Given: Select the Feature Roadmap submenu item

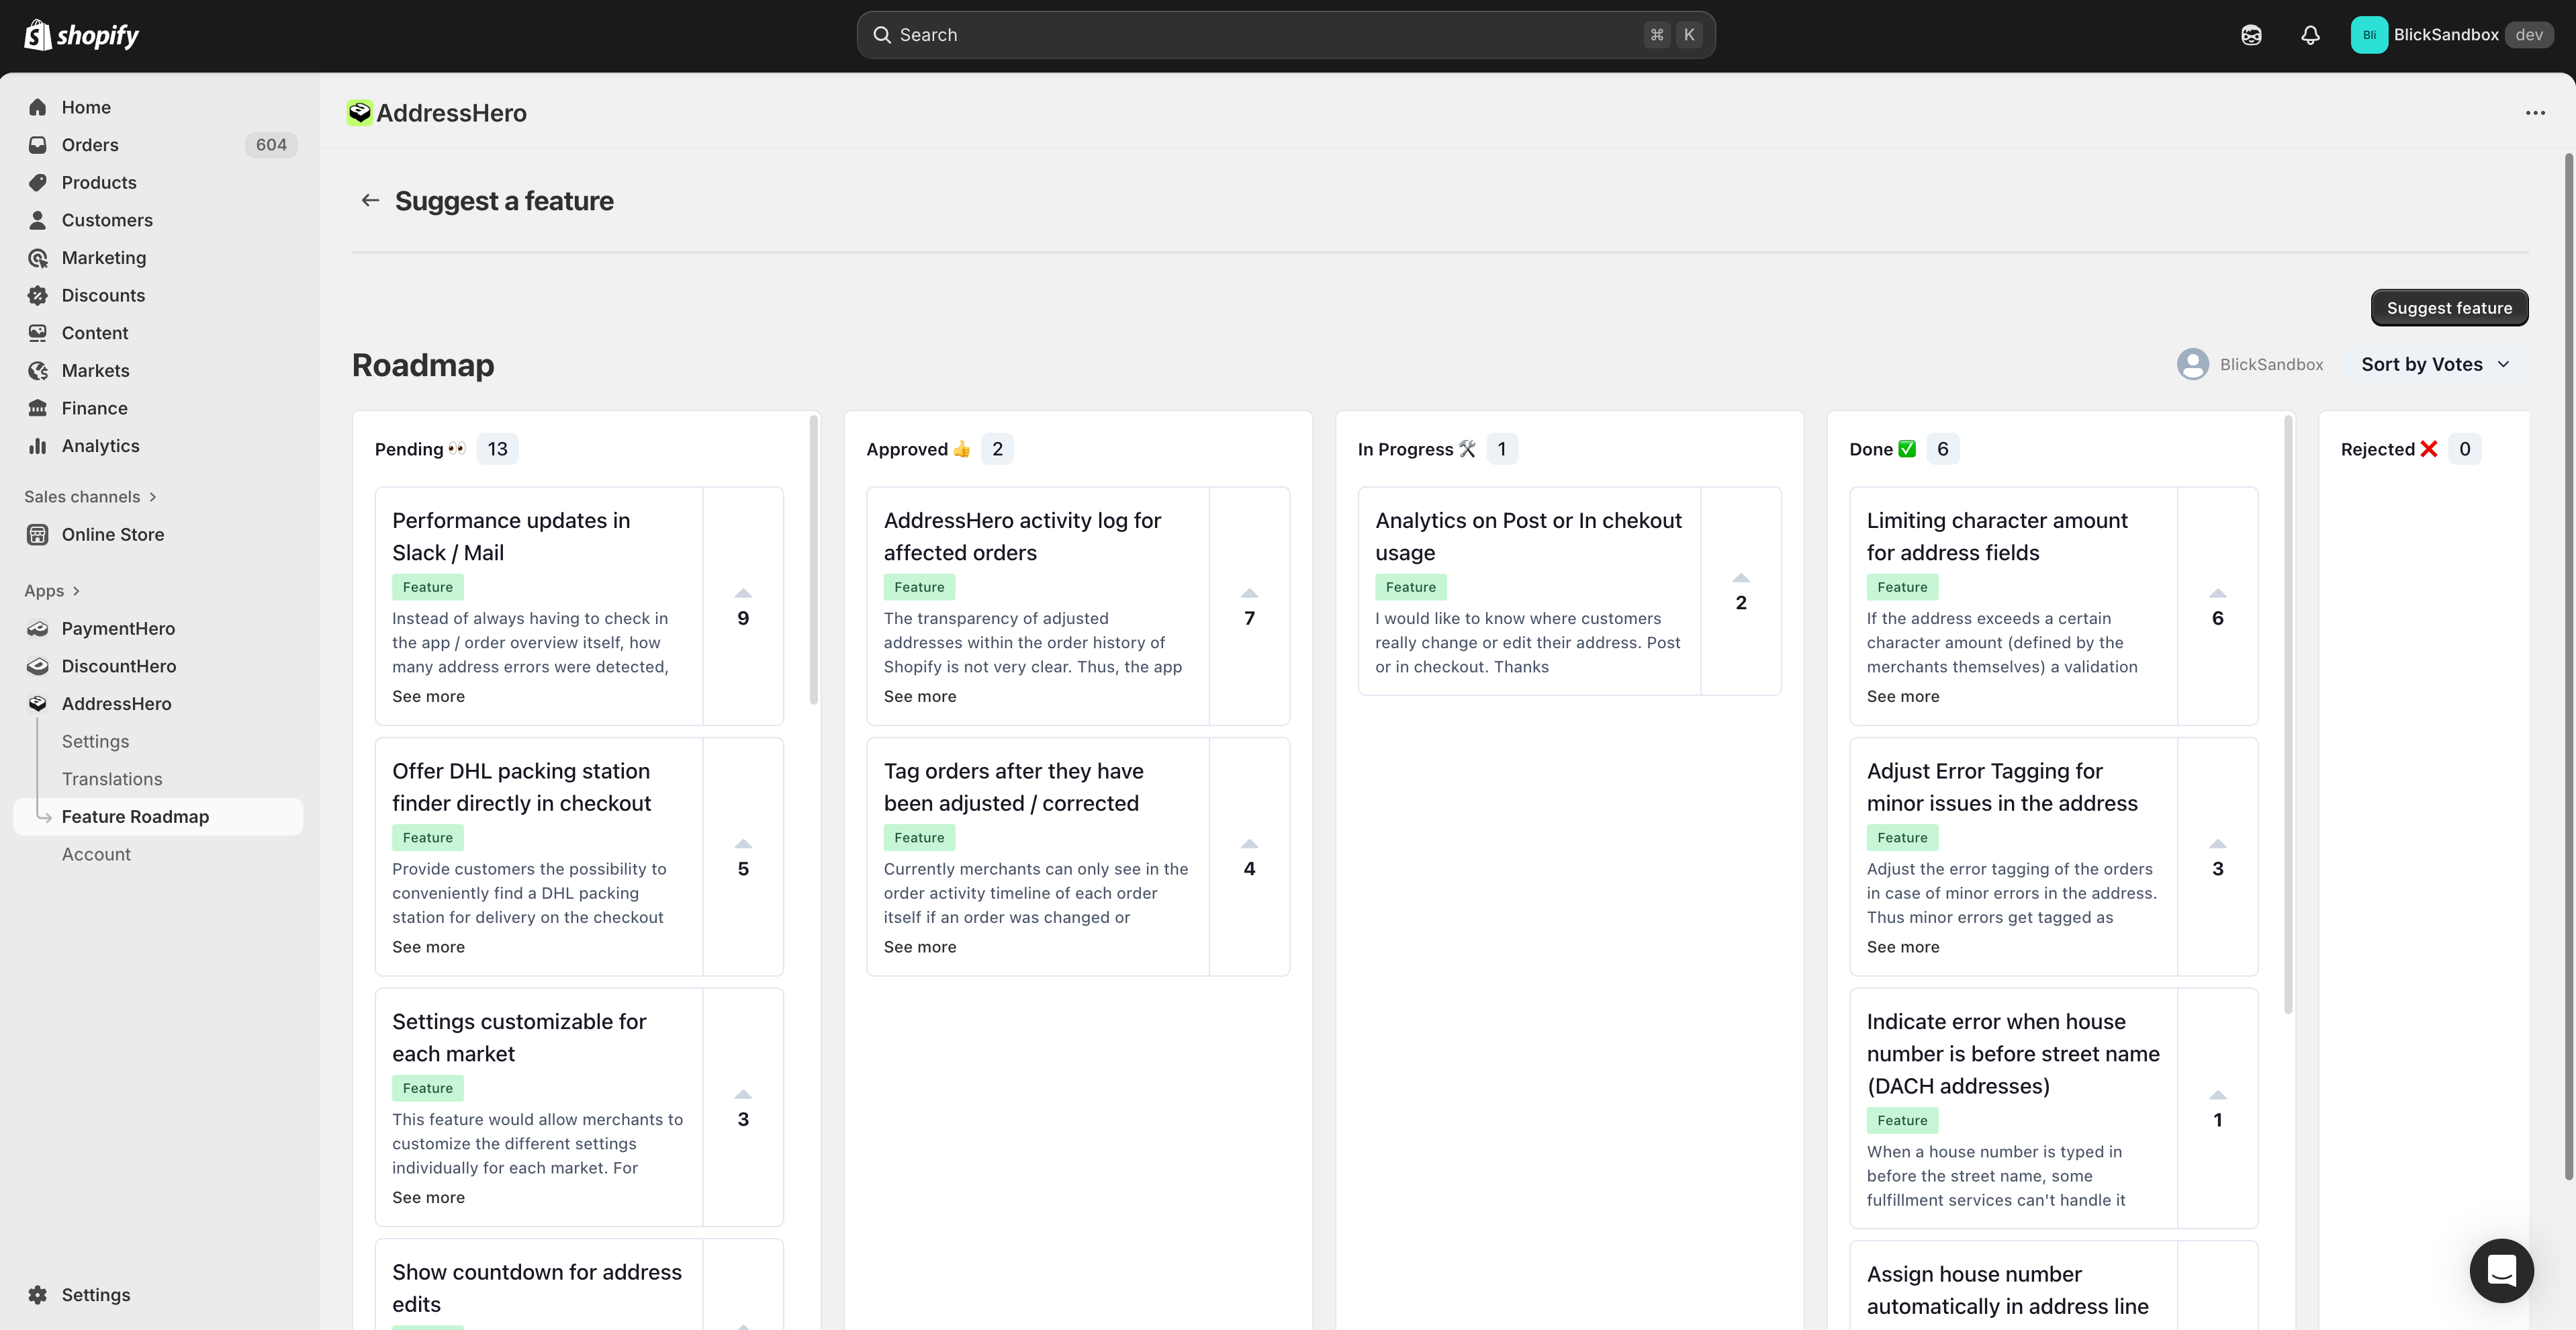Looking at the screenshot, I should tap(158, 817).
